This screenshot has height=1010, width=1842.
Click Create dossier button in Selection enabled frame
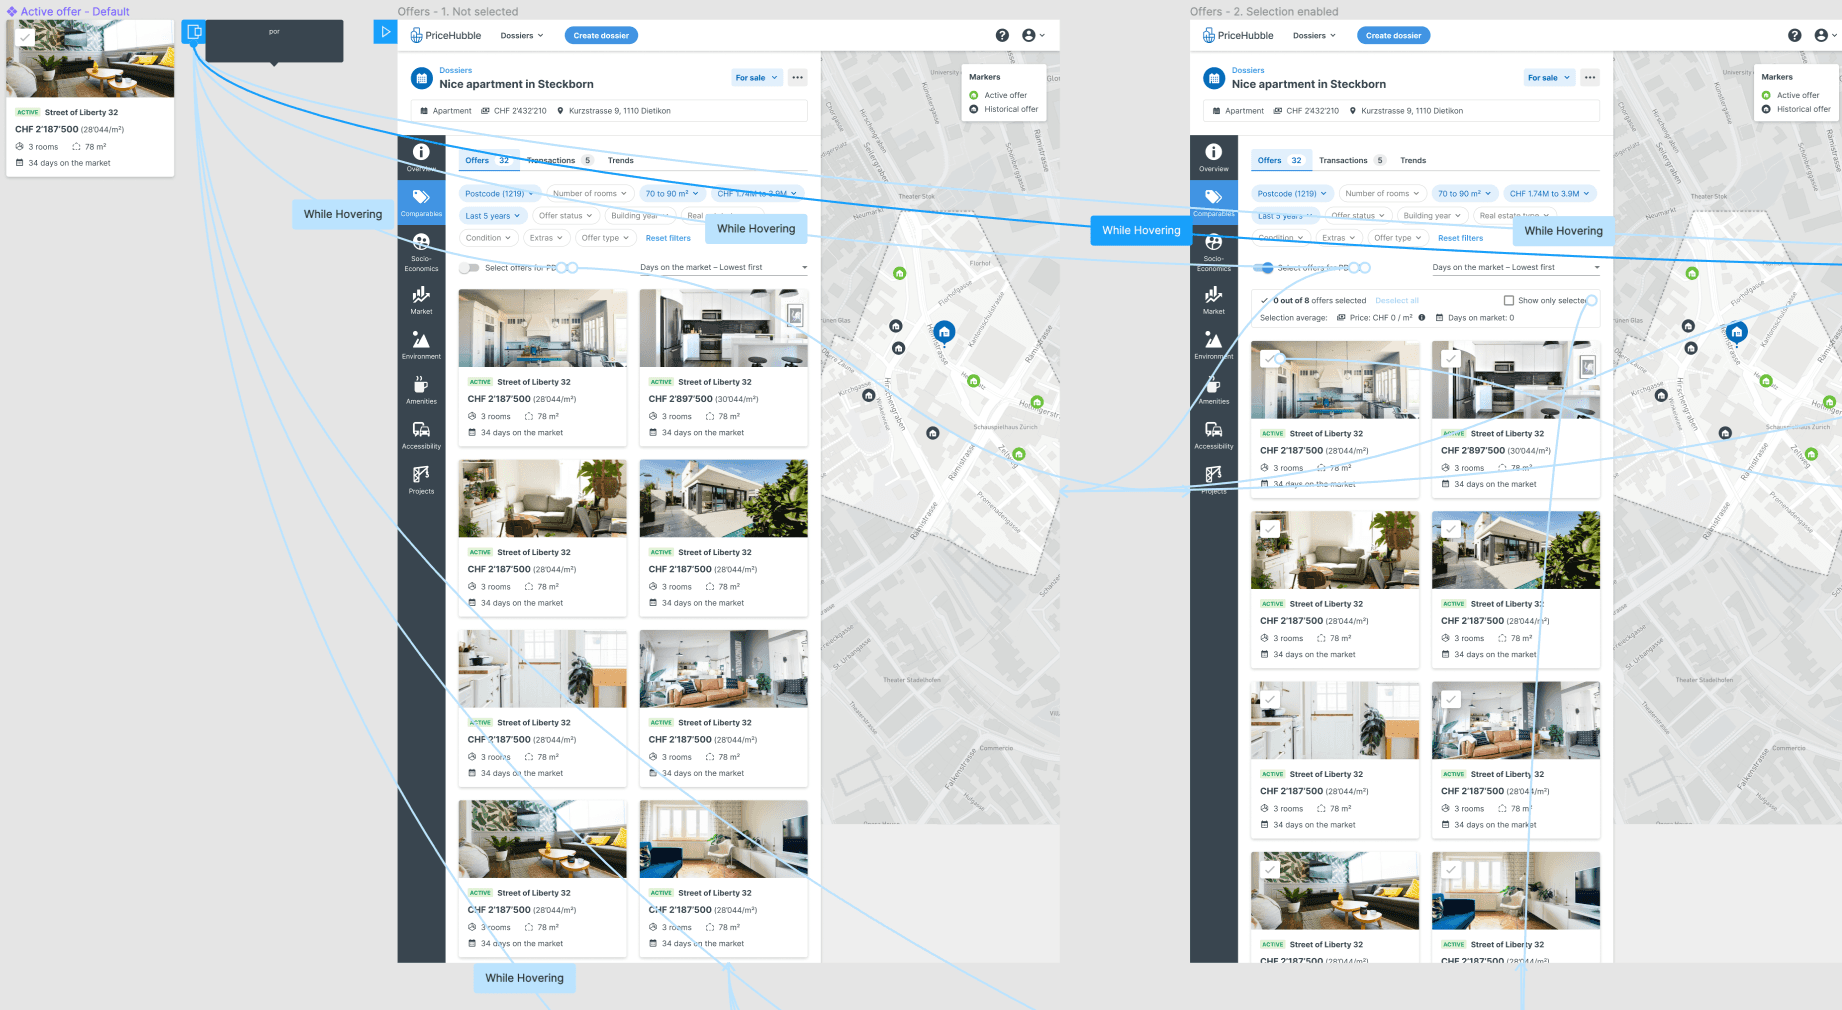(x=1393, y=35)
